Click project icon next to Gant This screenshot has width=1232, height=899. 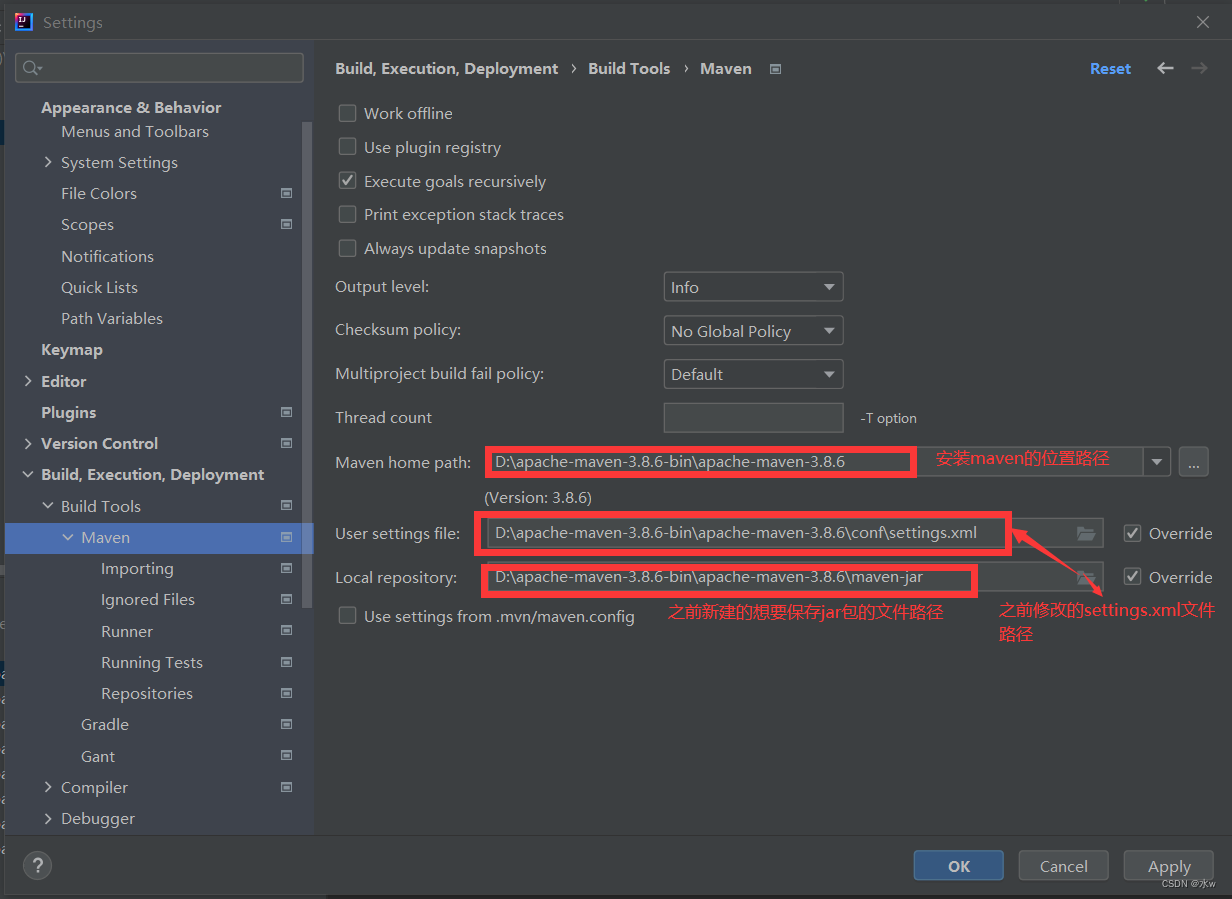point(287,756)
